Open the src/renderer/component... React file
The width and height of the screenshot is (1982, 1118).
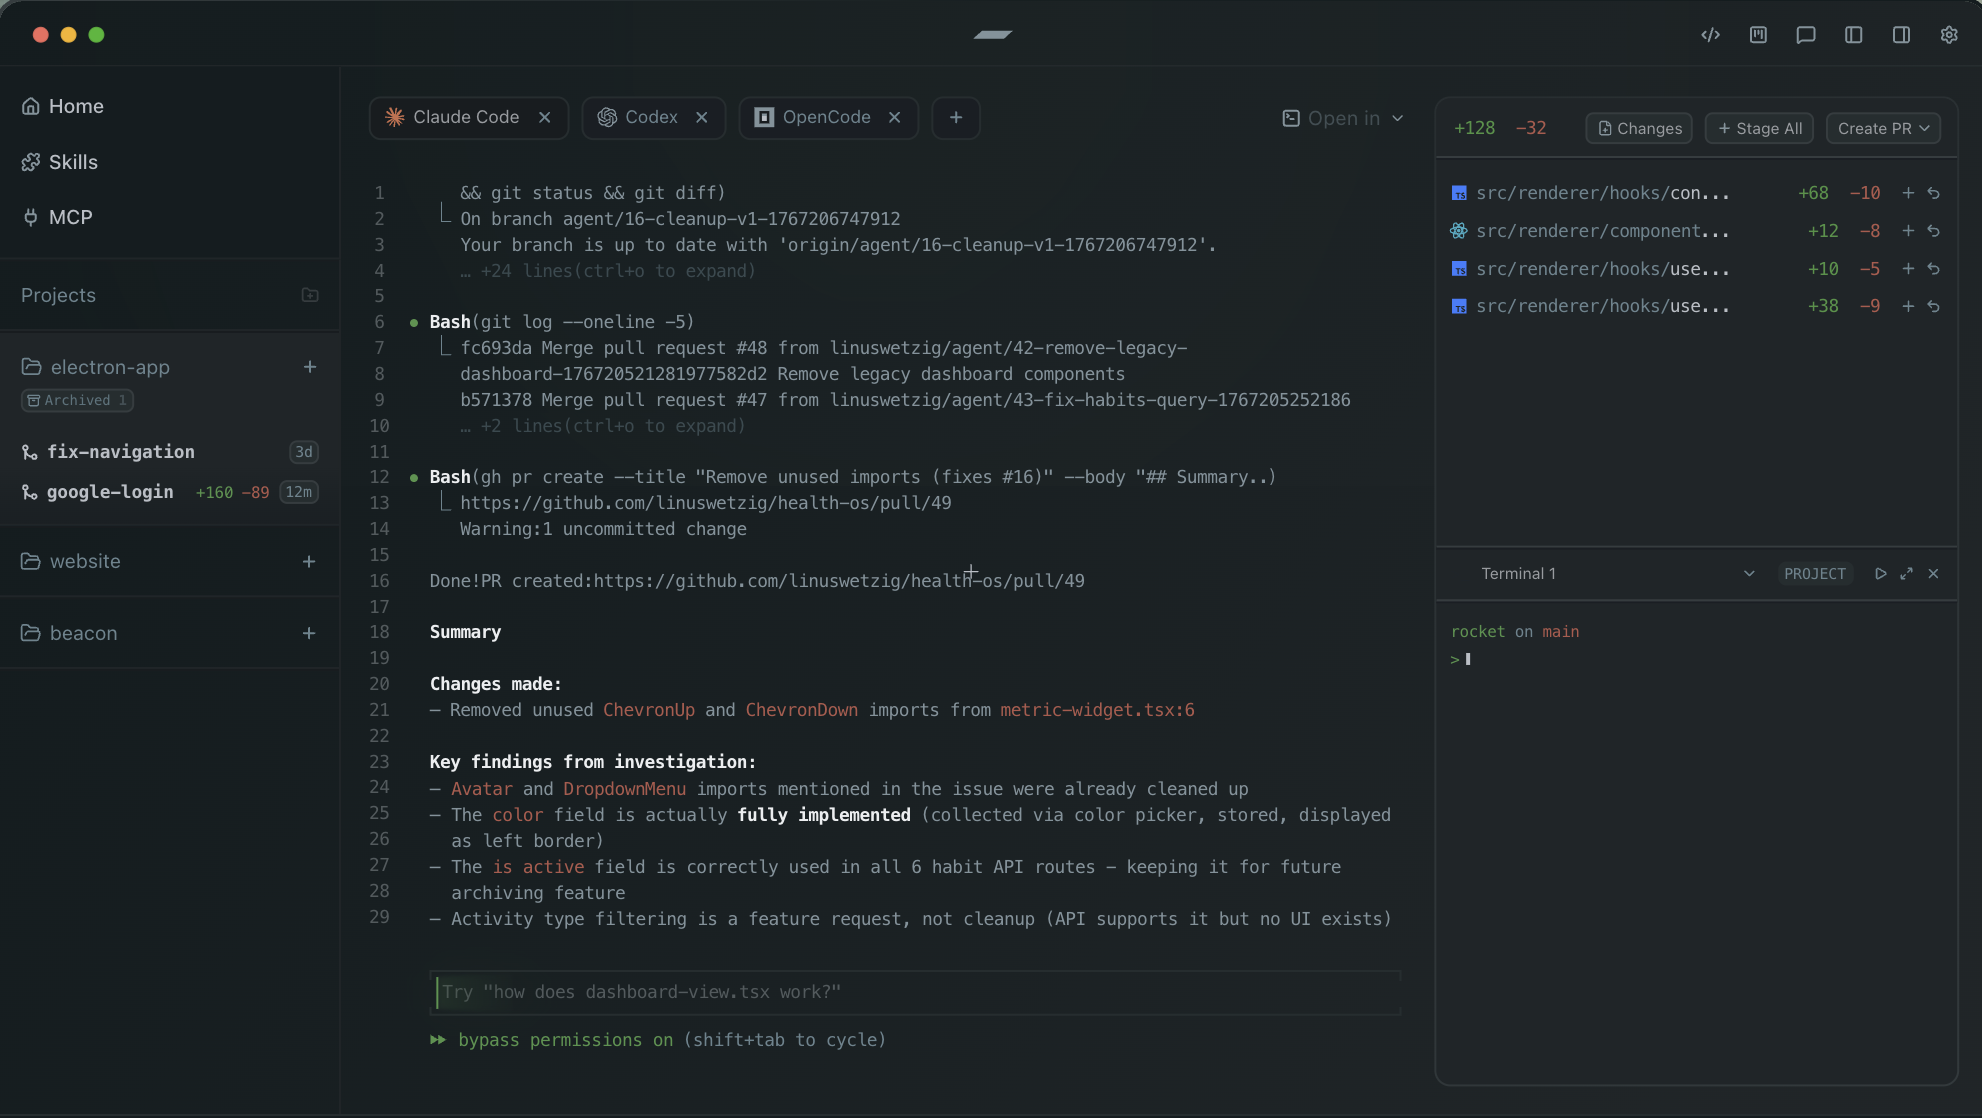click(1602, 231)
